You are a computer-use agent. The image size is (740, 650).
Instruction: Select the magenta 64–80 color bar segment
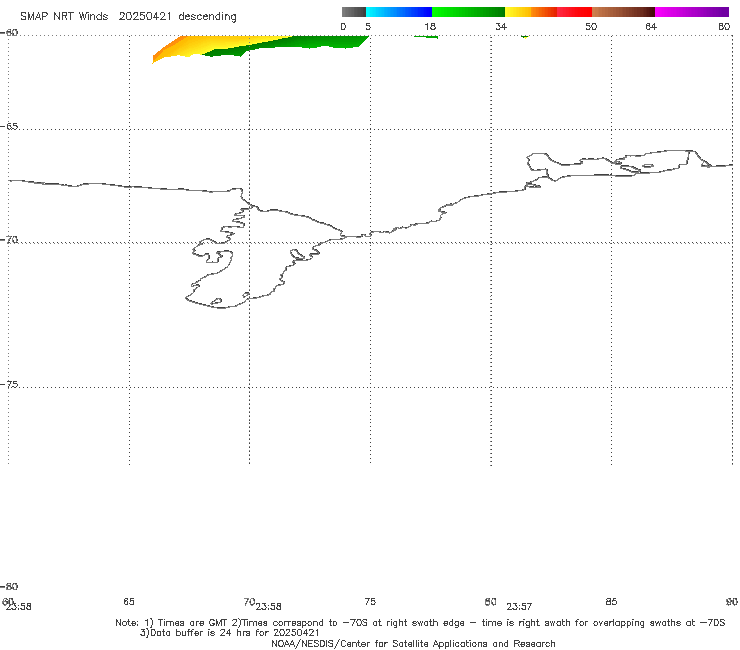pos(692,12)
